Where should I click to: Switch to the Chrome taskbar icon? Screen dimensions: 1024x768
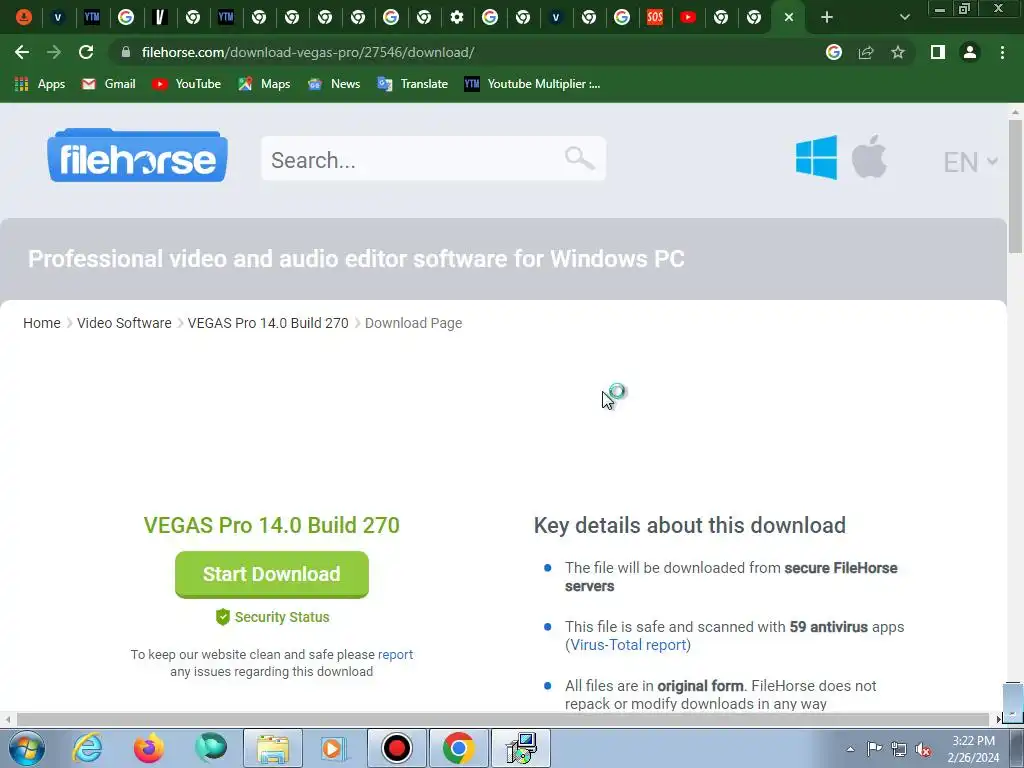coord(458,748)
